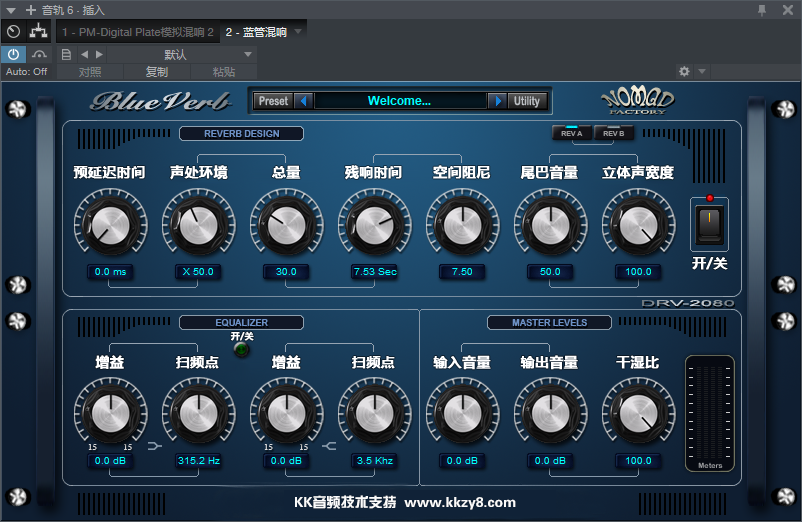Viewport: 802px width, 522px height.
Task: Click the Welcome preset name display
Action: [x=400, y=101]
